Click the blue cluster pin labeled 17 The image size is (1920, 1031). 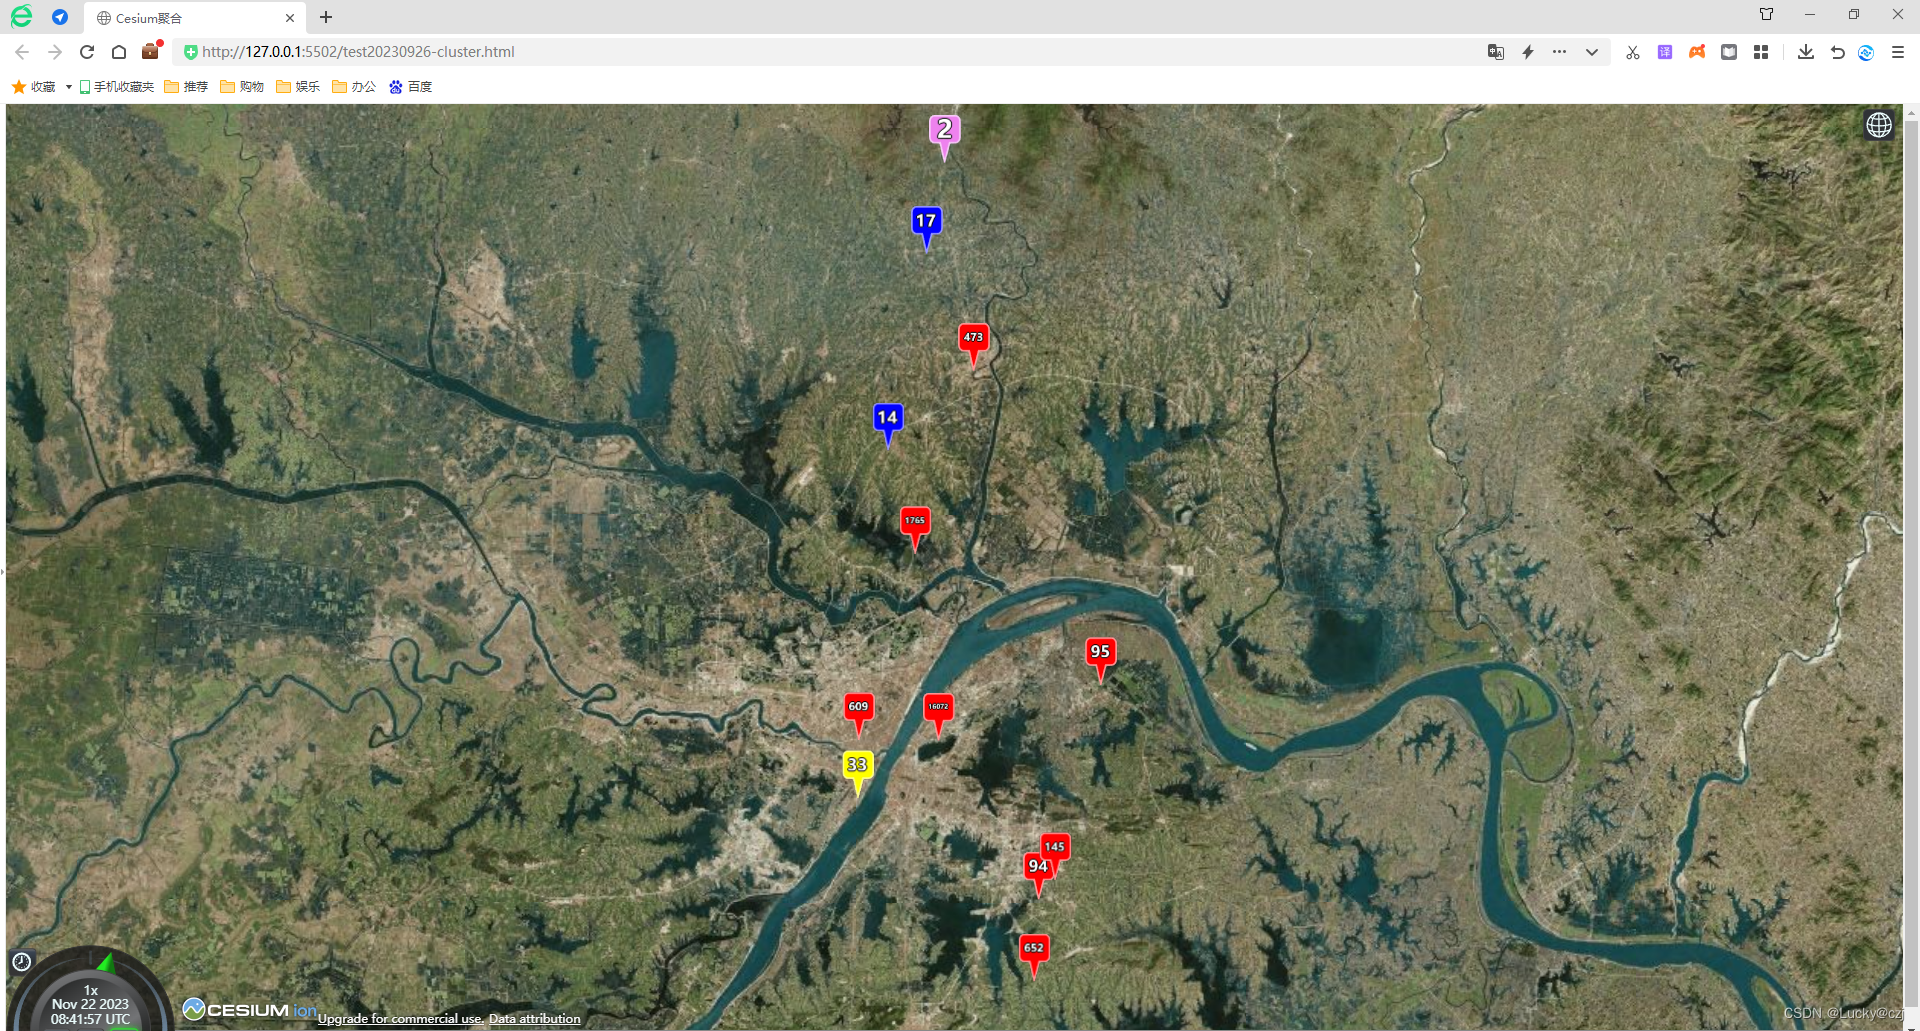pyautogui.click(x=926, y=228)
